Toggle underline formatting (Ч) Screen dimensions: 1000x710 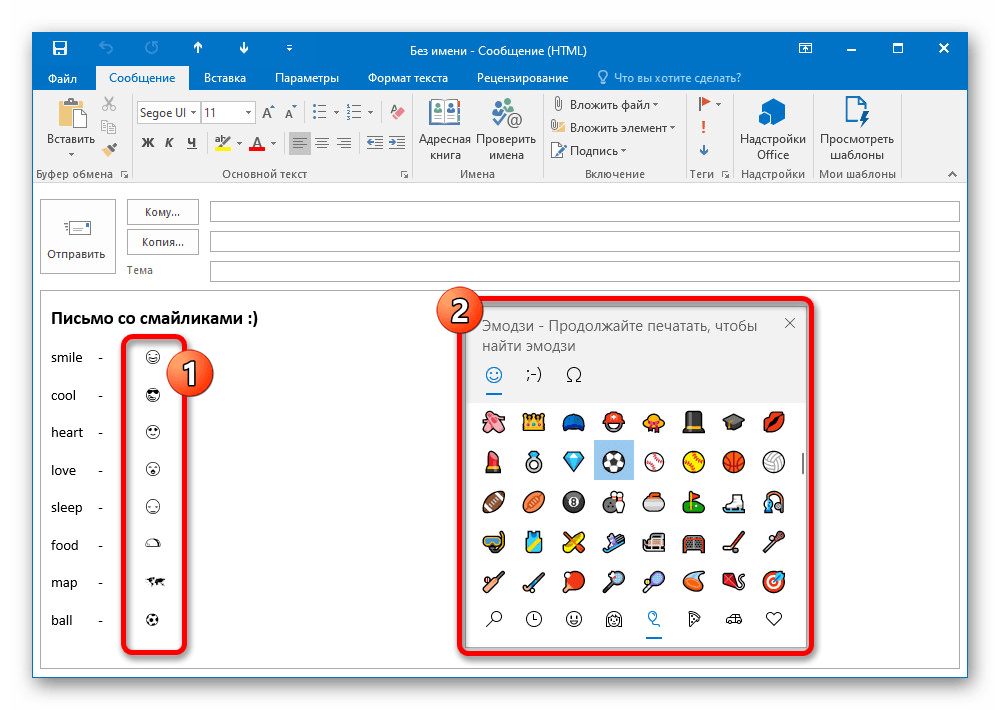[x=190, y=143]
